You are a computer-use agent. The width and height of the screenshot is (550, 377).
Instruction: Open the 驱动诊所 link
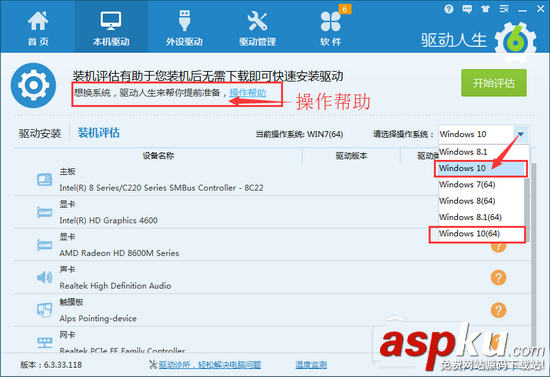click(x=210, y=365)
